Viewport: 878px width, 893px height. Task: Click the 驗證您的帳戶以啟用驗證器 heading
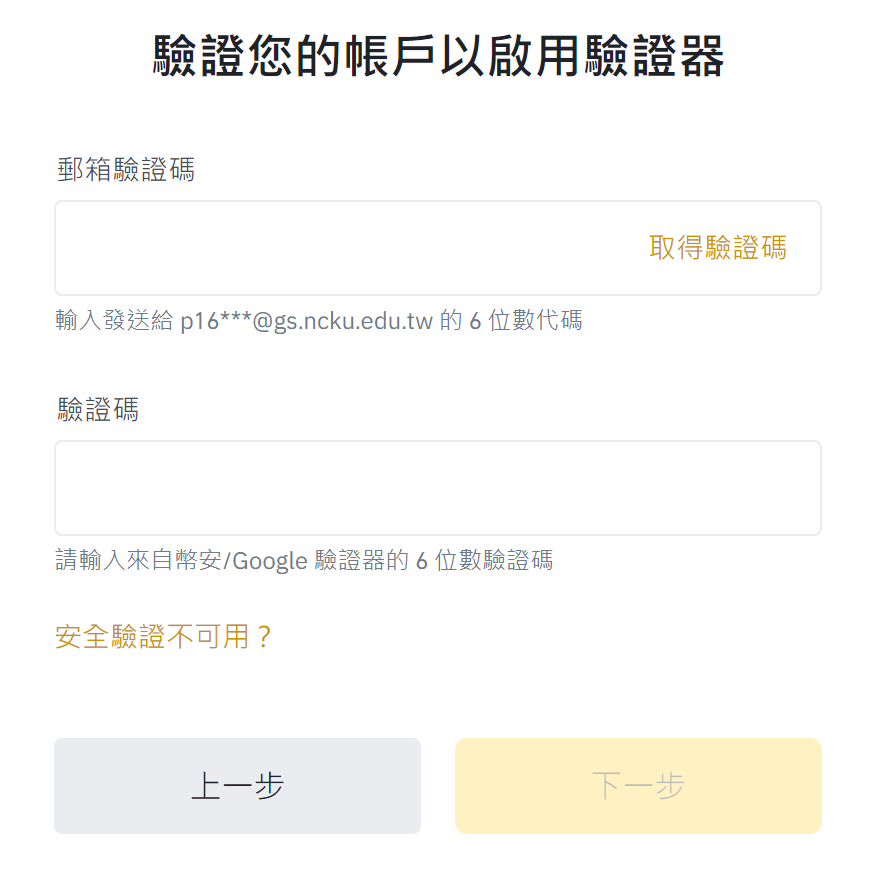coord(438,56)
